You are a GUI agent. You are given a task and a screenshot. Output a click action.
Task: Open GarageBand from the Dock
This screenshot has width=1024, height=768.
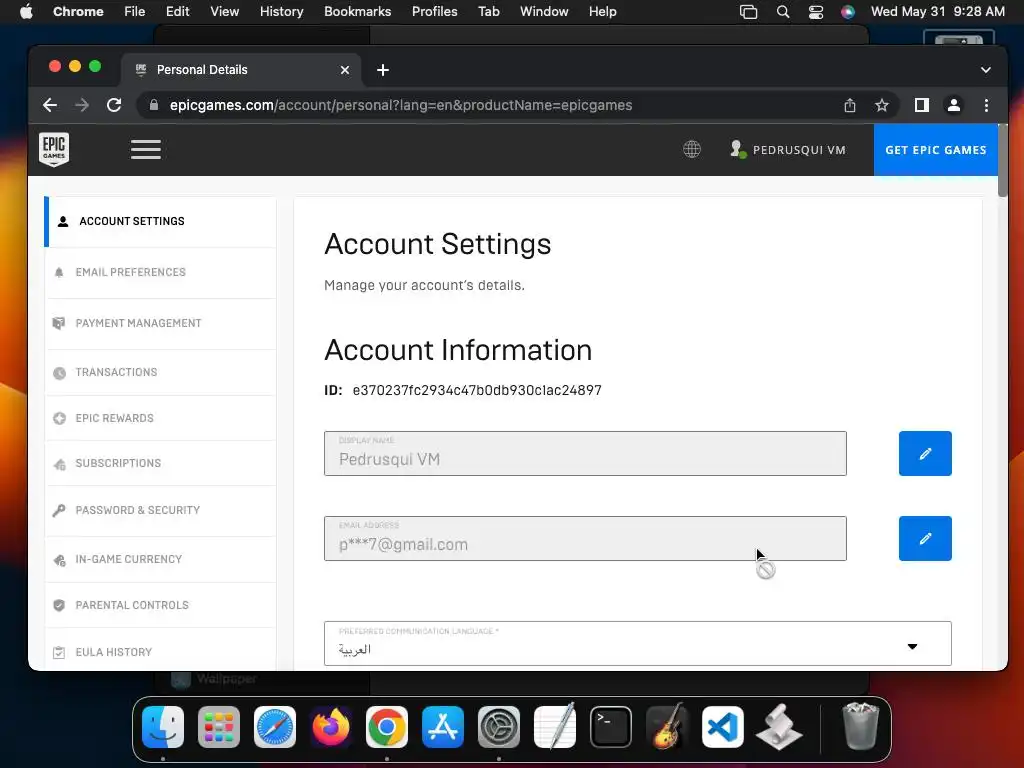point(667,726)
